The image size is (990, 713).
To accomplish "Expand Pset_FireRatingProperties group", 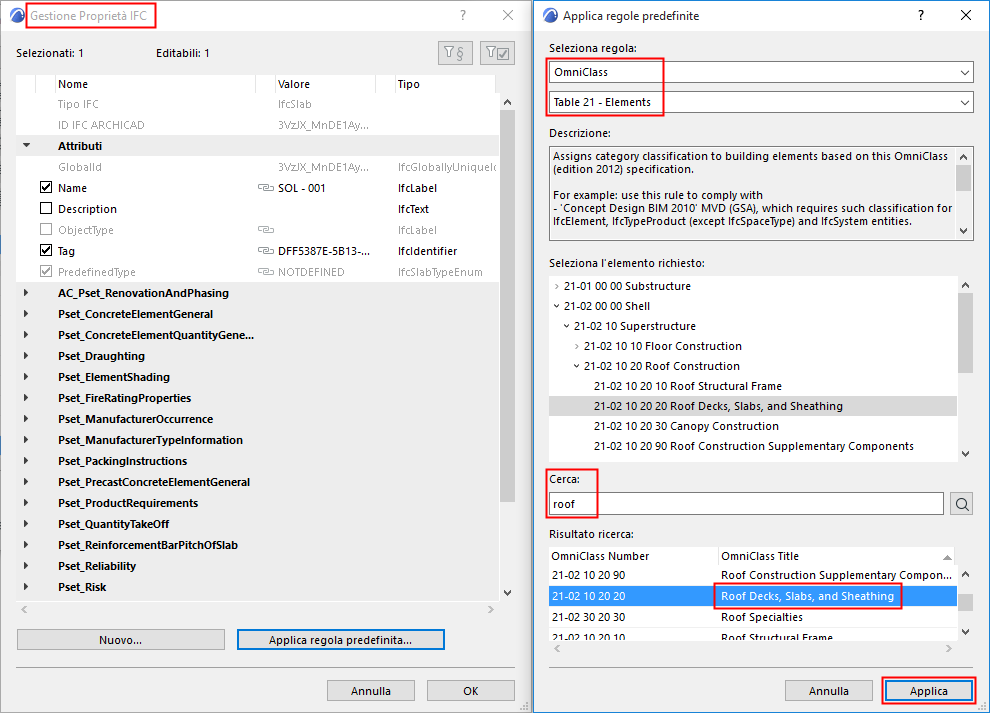I will [26, 398].
